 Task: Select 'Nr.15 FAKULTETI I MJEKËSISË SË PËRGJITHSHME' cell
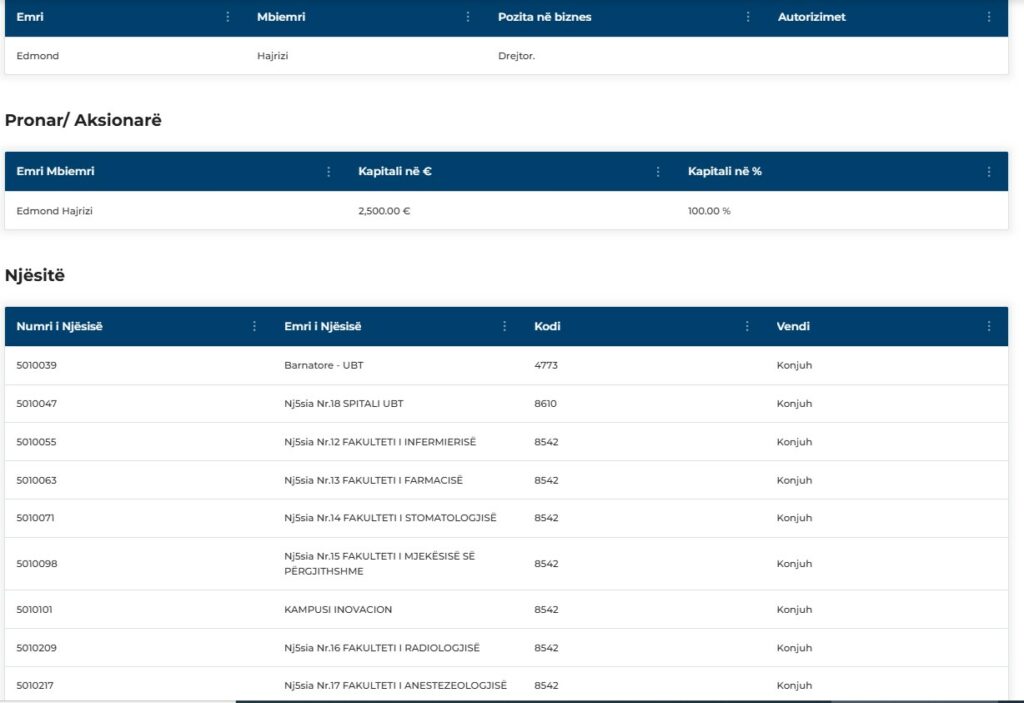pos(379,563)
